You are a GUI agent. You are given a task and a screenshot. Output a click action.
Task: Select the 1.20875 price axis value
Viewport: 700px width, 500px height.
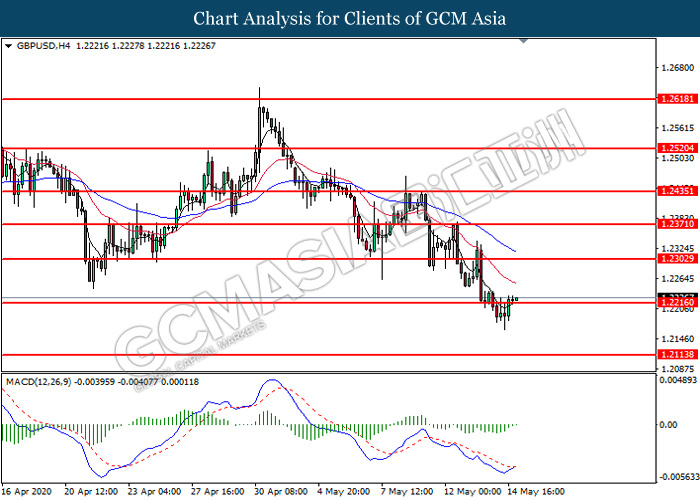pyautogui.click(x=677, y=369)
